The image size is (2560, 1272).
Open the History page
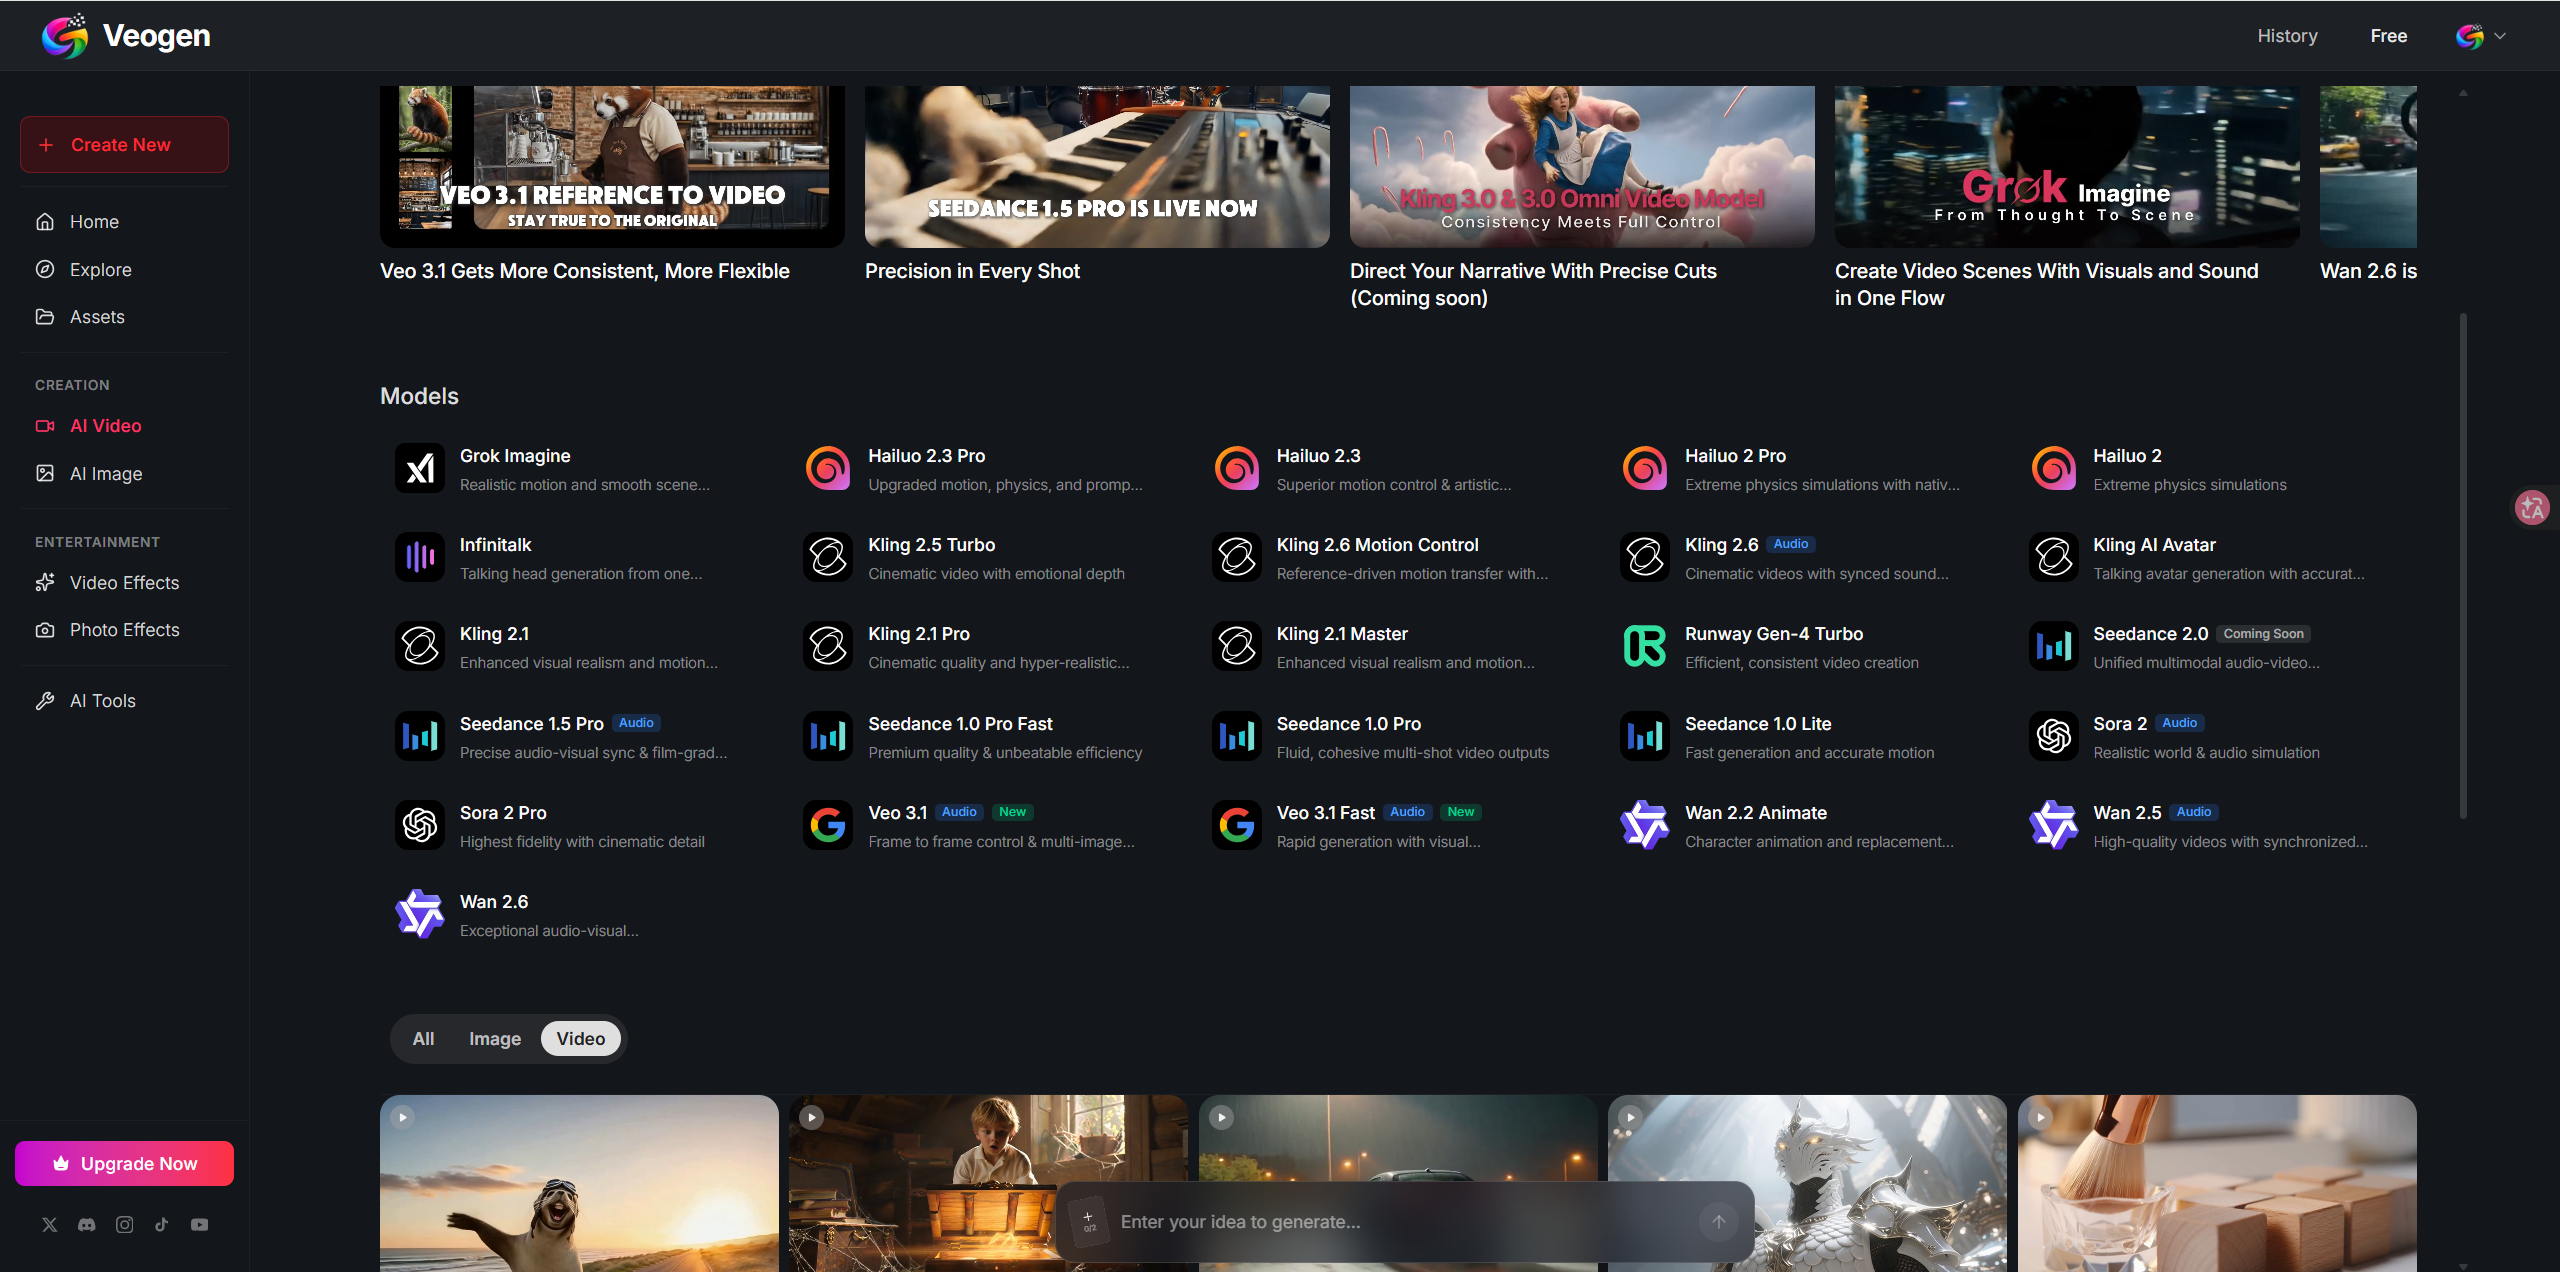(2287, 36)
